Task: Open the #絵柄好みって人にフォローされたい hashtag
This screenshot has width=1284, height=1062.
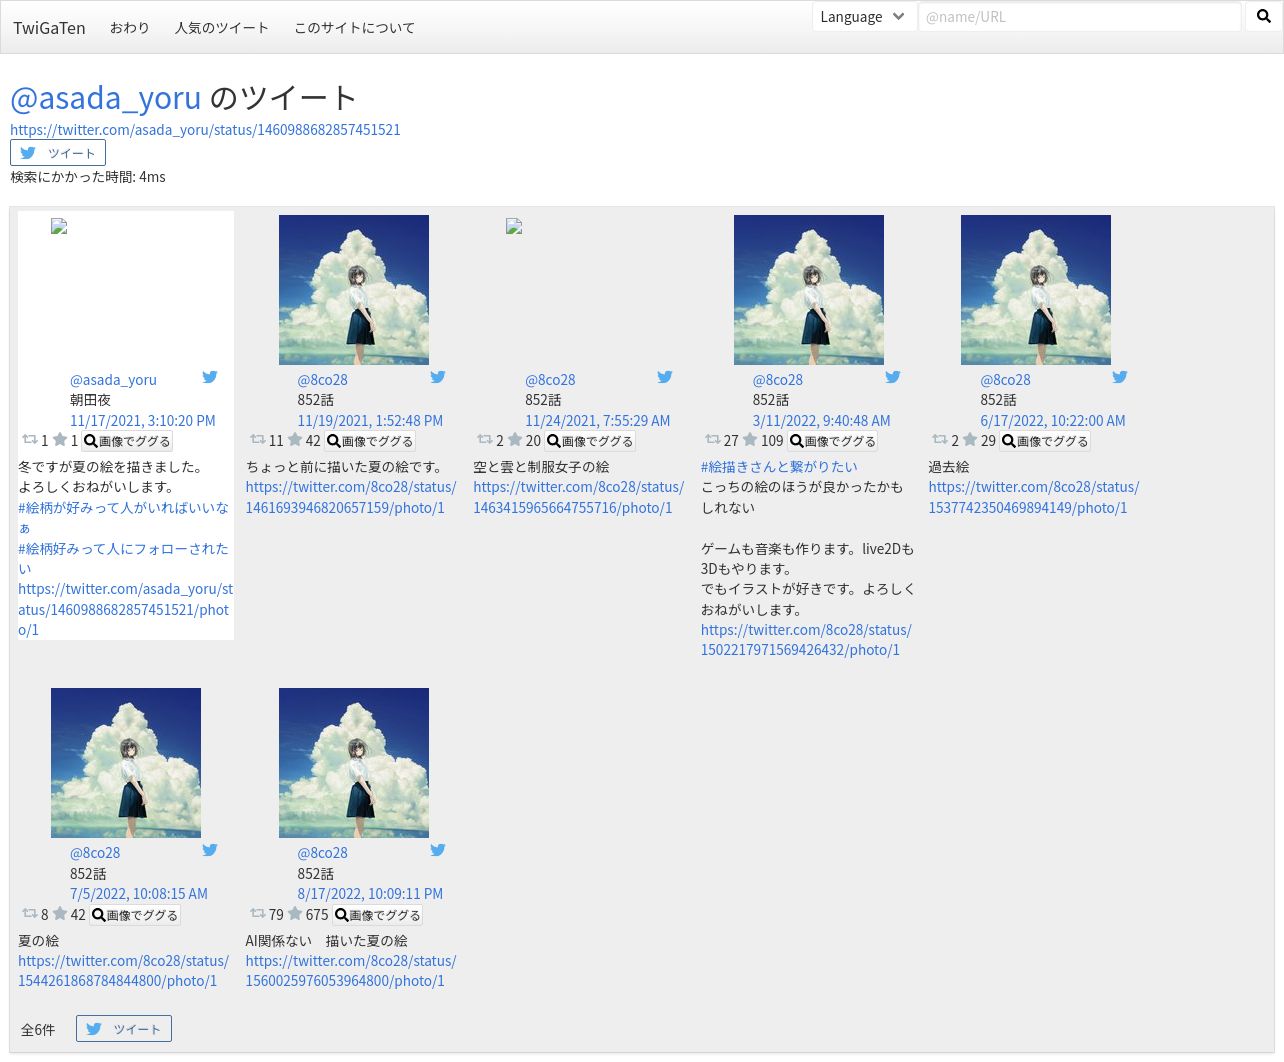Action: (123, 558)
